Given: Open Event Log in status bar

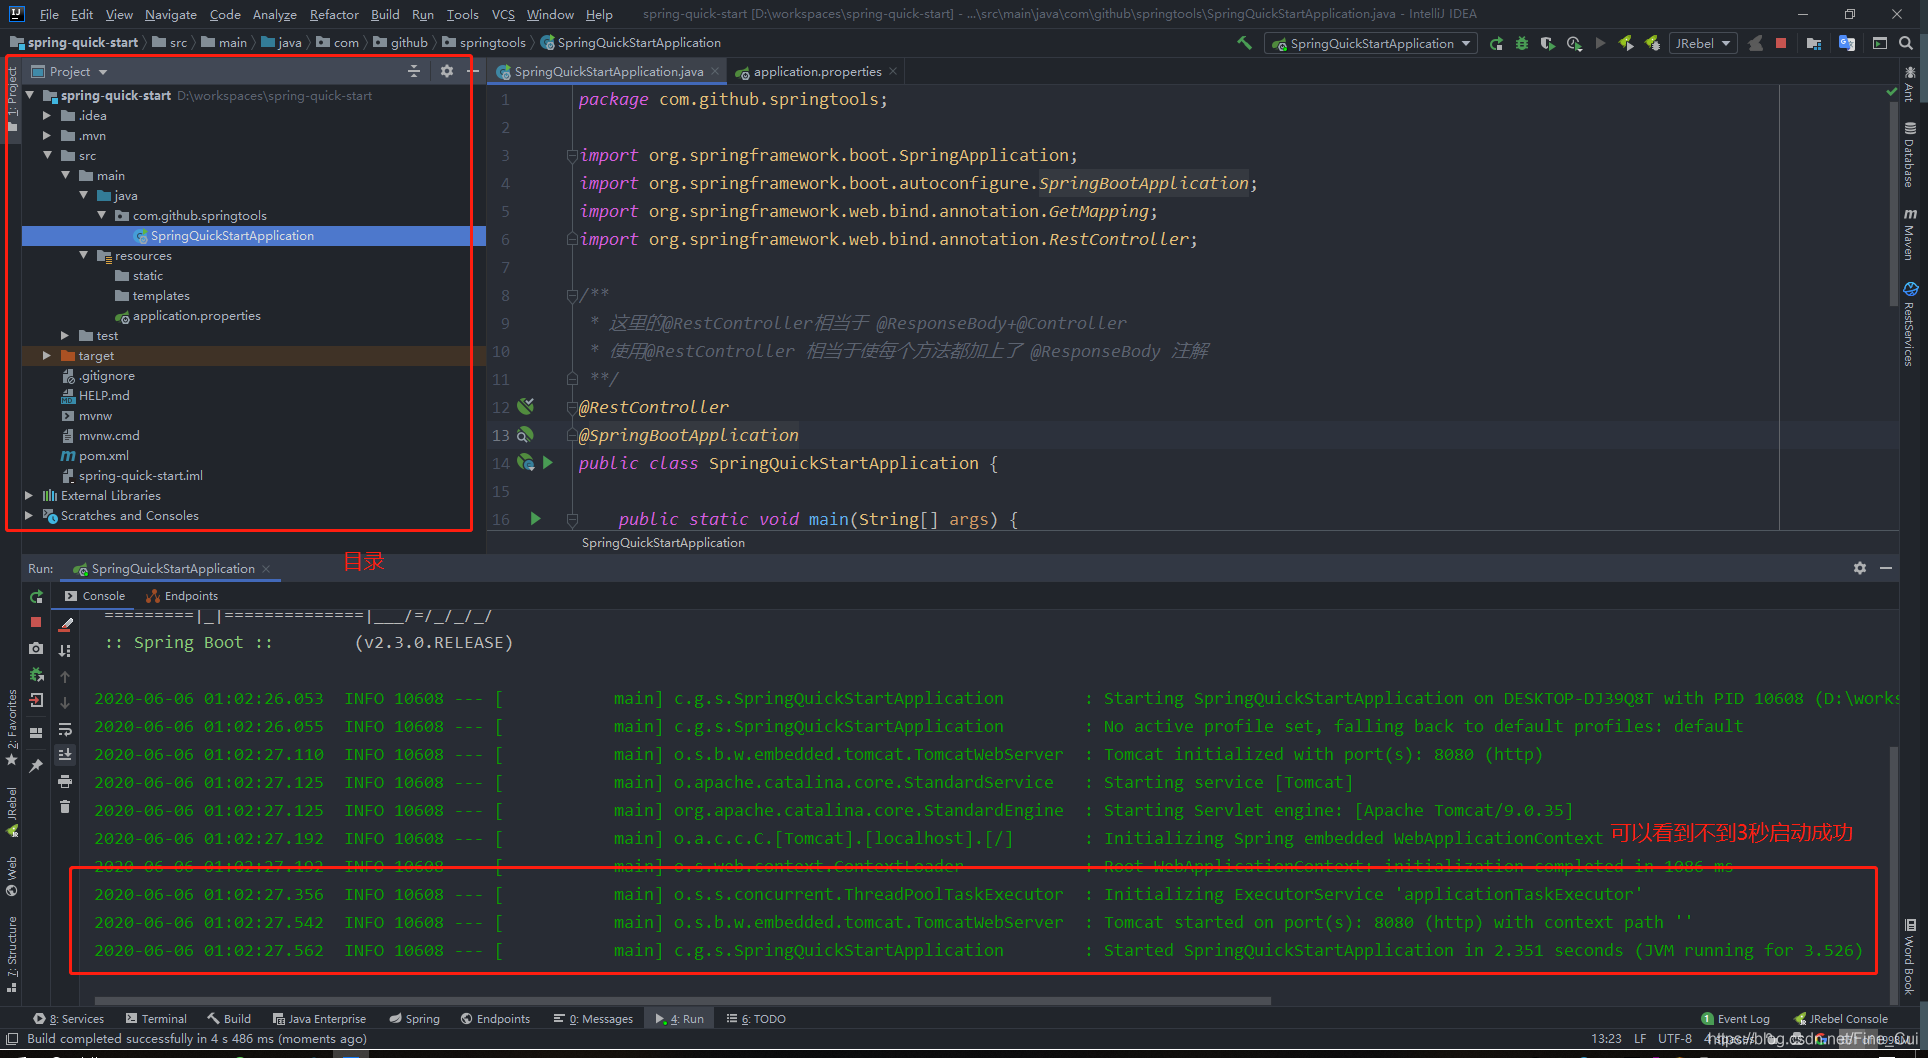Looking at the screenshot, I should pos(1735,1019).
